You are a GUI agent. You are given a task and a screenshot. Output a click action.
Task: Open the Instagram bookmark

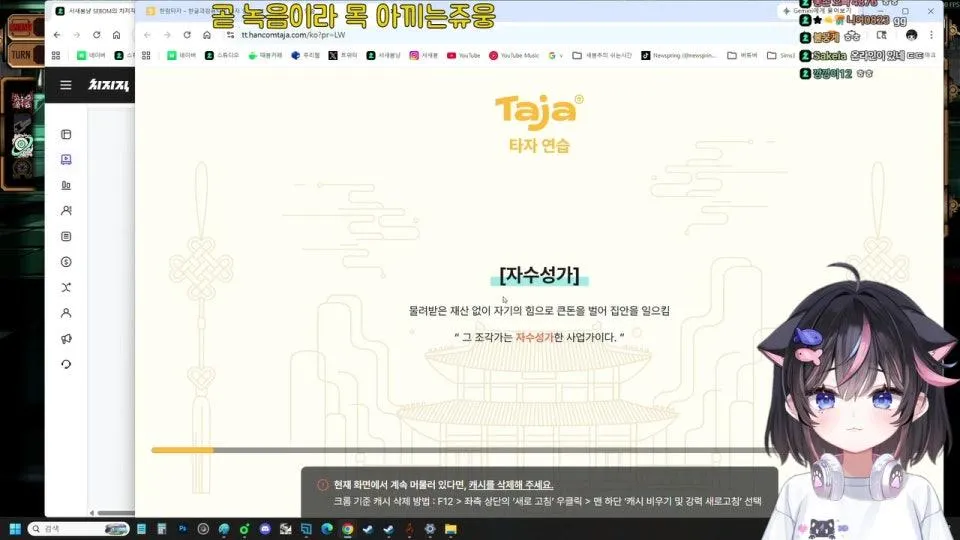click(423, 55)
